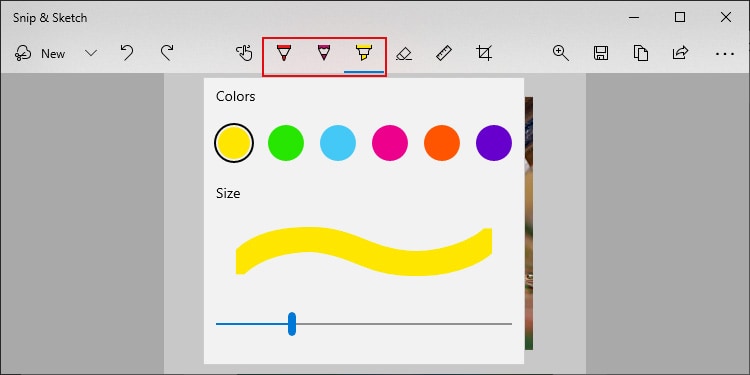
Task: Click the New snip button
Action: [x=40, y=54]
